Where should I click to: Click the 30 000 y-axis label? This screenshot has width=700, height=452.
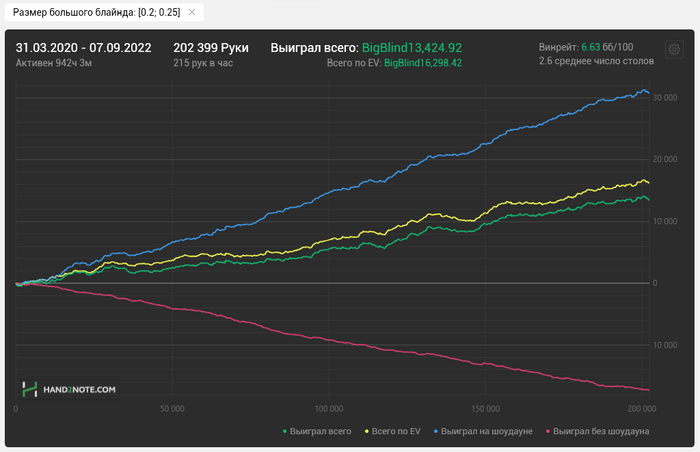(x=665, y=98)
